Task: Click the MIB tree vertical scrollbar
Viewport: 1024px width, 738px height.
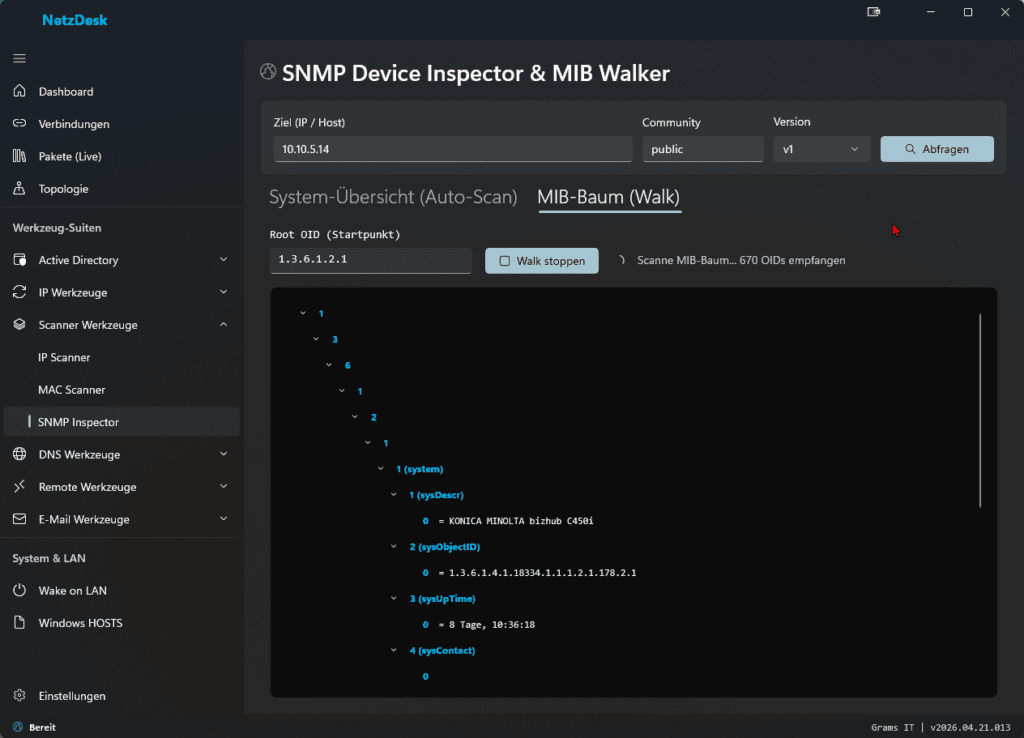Action: [980, 410]
